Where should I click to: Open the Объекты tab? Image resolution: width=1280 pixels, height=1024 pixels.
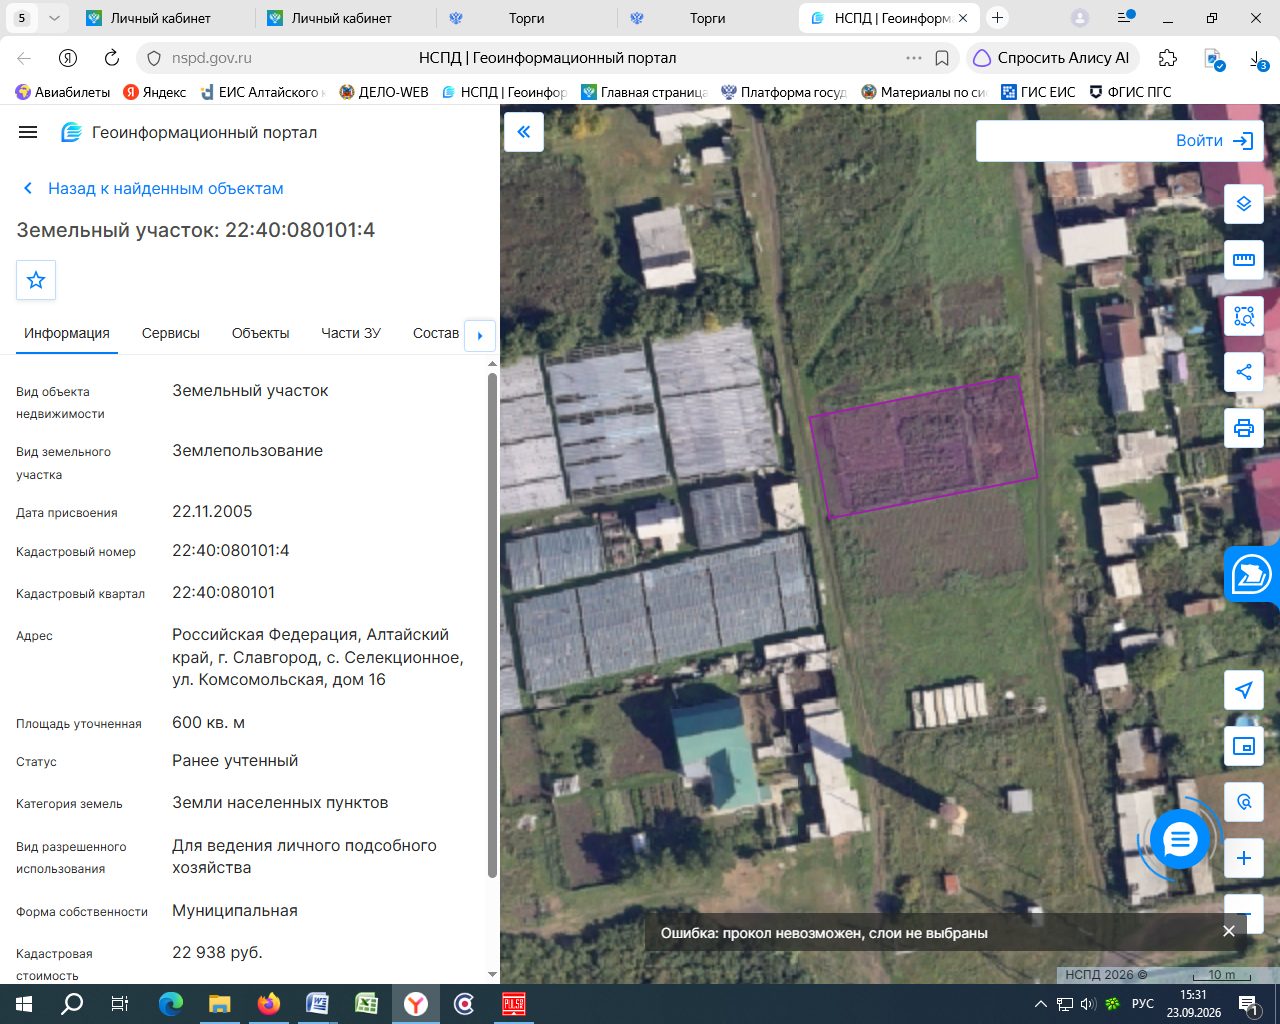tap(260, 333)
